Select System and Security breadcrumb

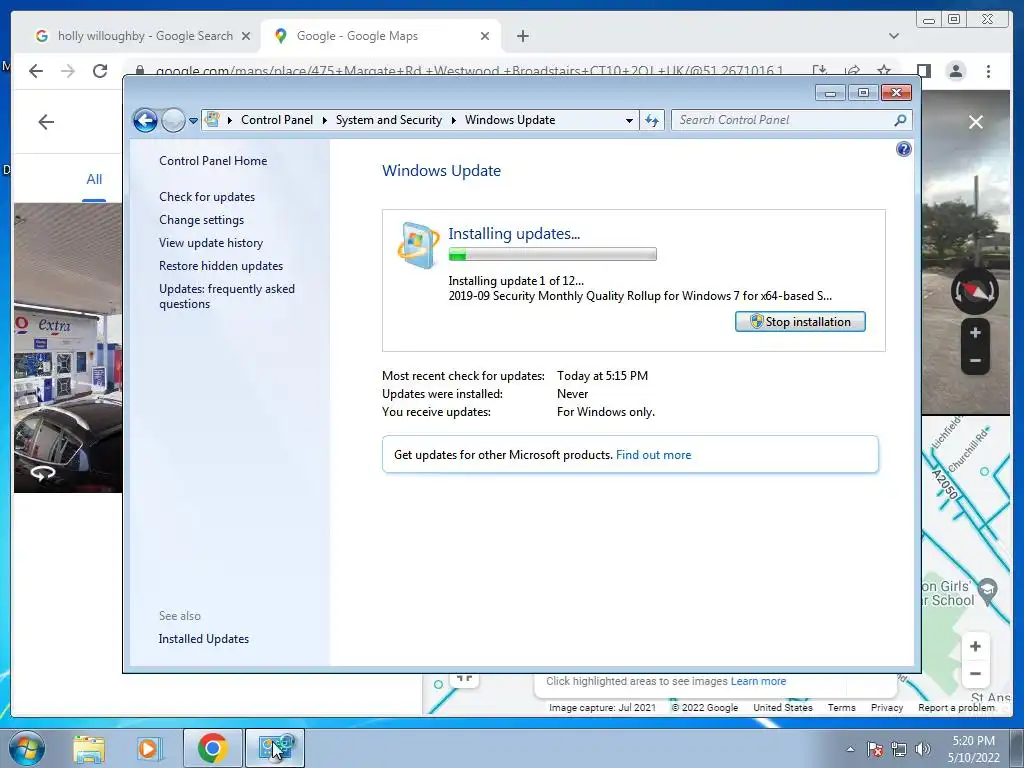[389, 120]
